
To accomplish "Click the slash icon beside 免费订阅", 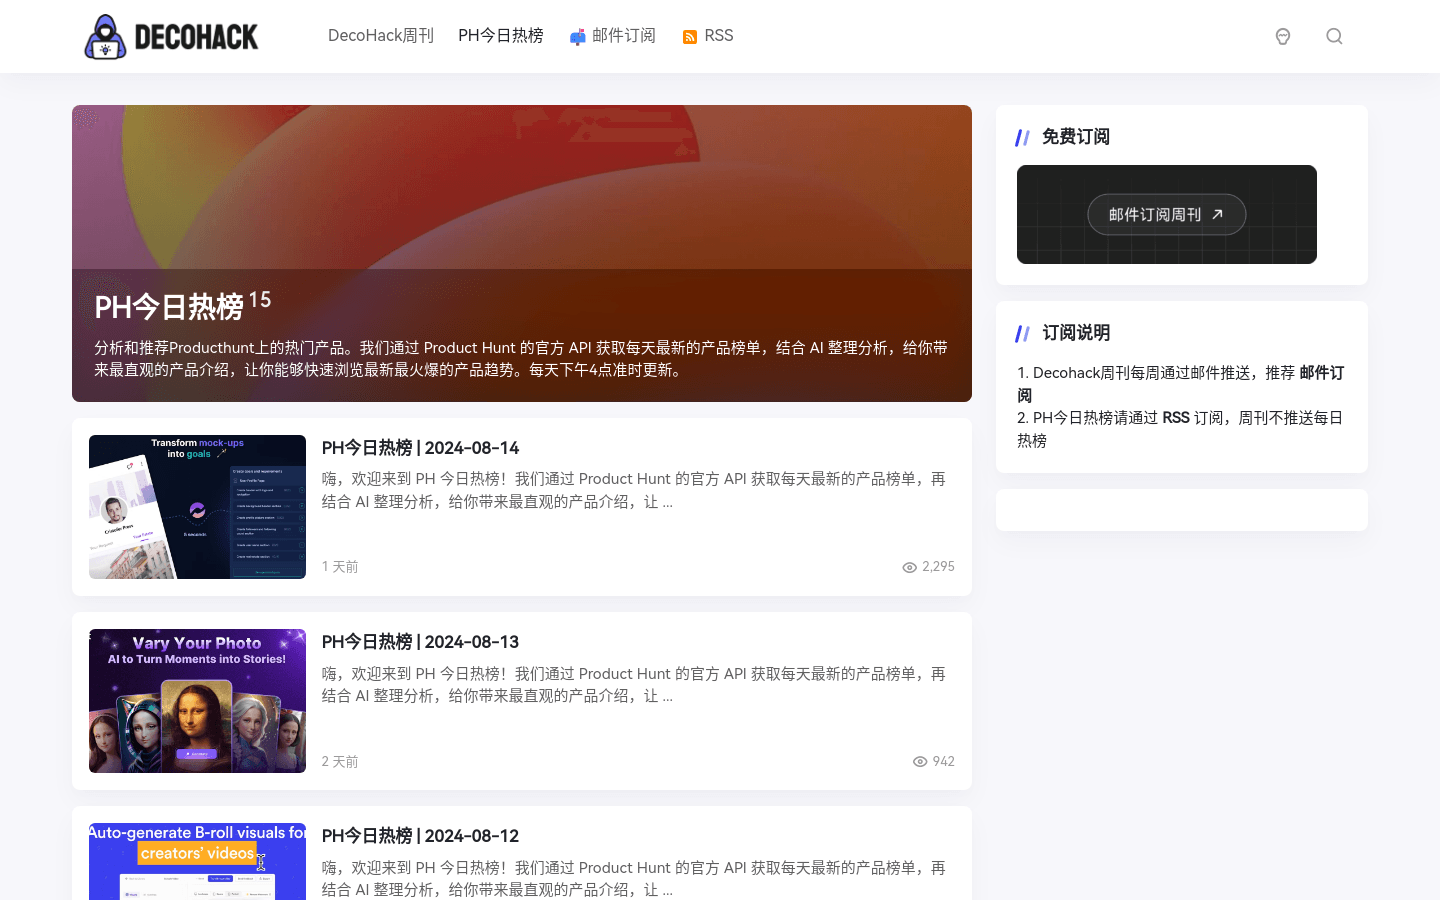I will [x=1022, y=138].
